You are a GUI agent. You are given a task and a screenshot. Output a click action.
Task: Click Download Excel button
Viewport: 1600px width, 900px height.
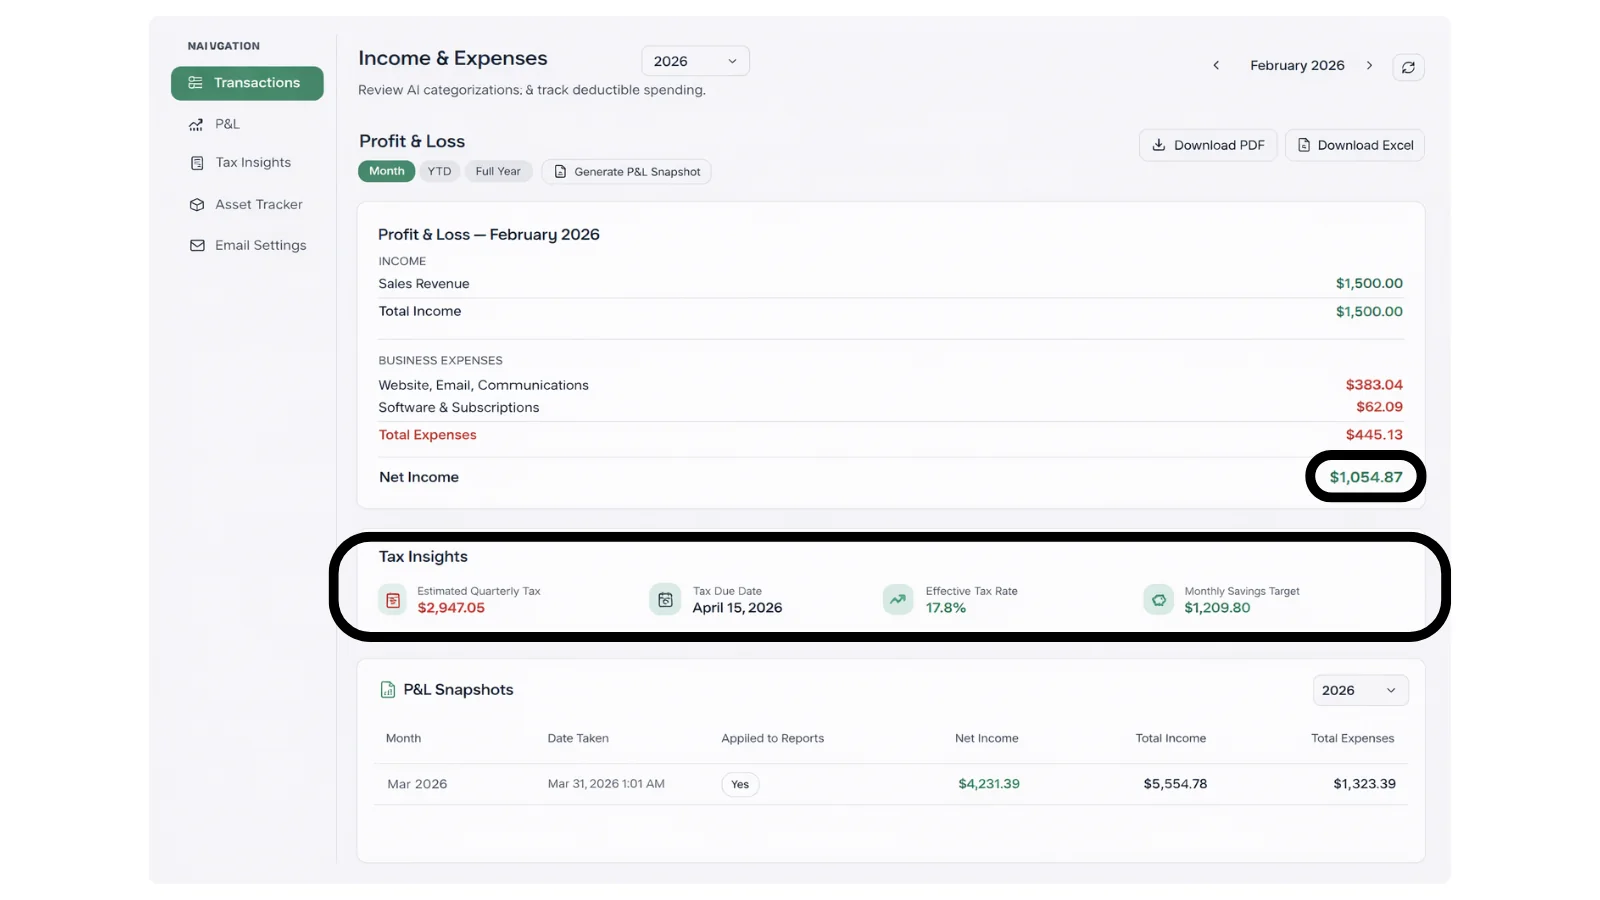click(x=1355, y=145)
